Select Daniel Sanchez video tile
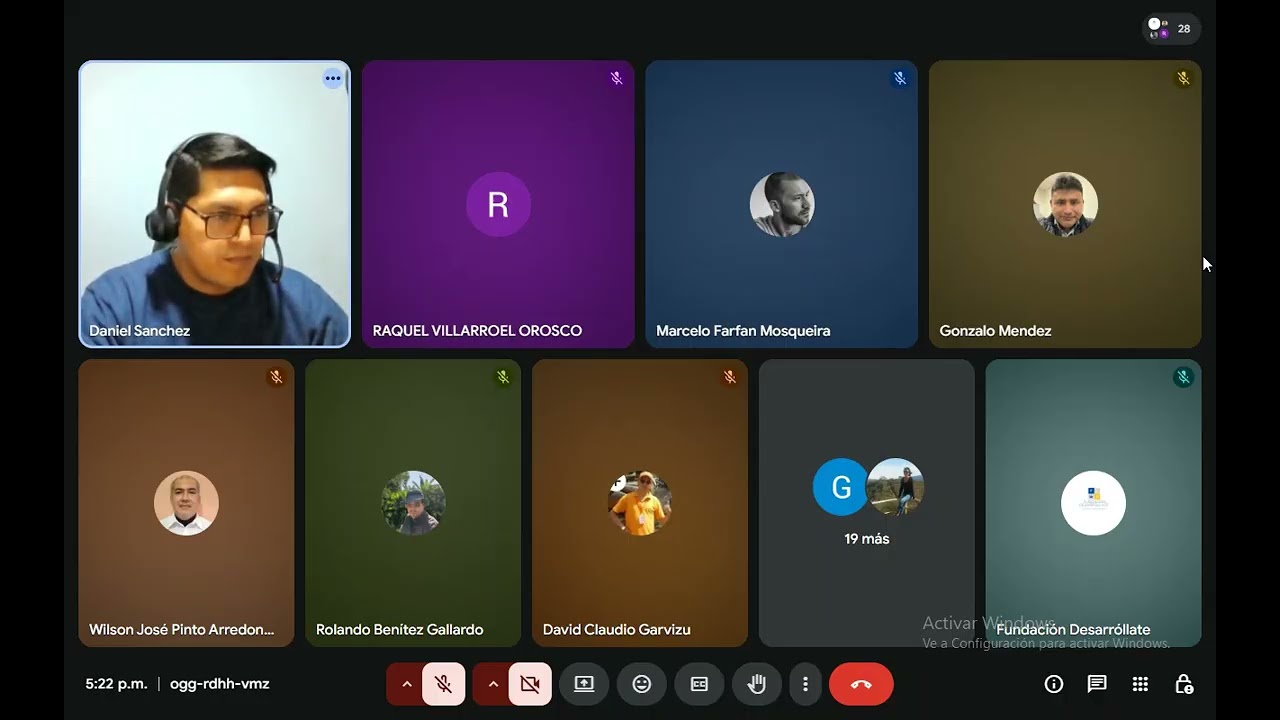Image resolution: width=1280 pixels, height=720 pixels. point(215,204)
